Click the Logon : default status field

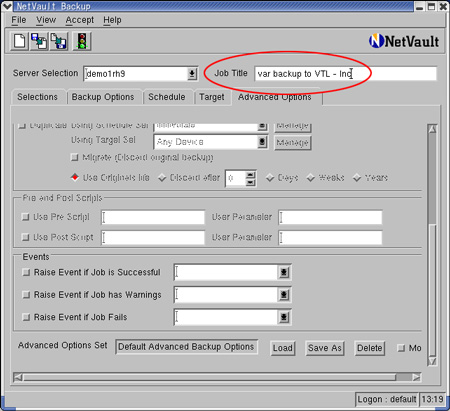tap(387, 399)
